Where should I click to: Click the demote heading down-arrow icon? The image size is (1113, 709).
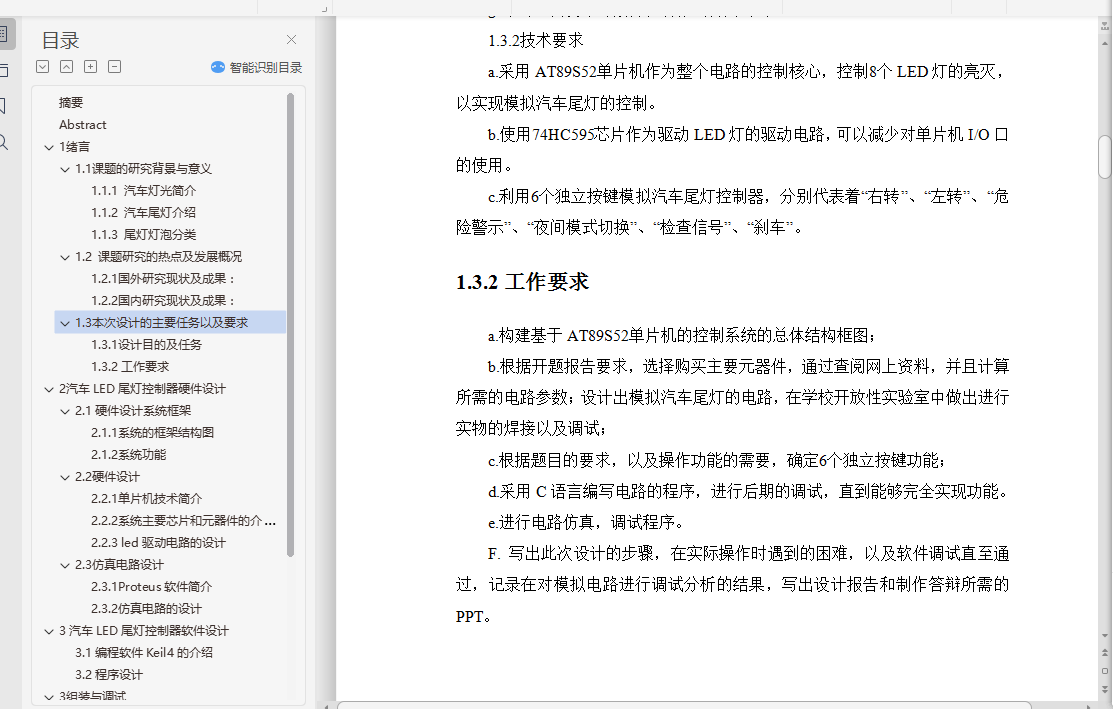(x=43, y=67)
